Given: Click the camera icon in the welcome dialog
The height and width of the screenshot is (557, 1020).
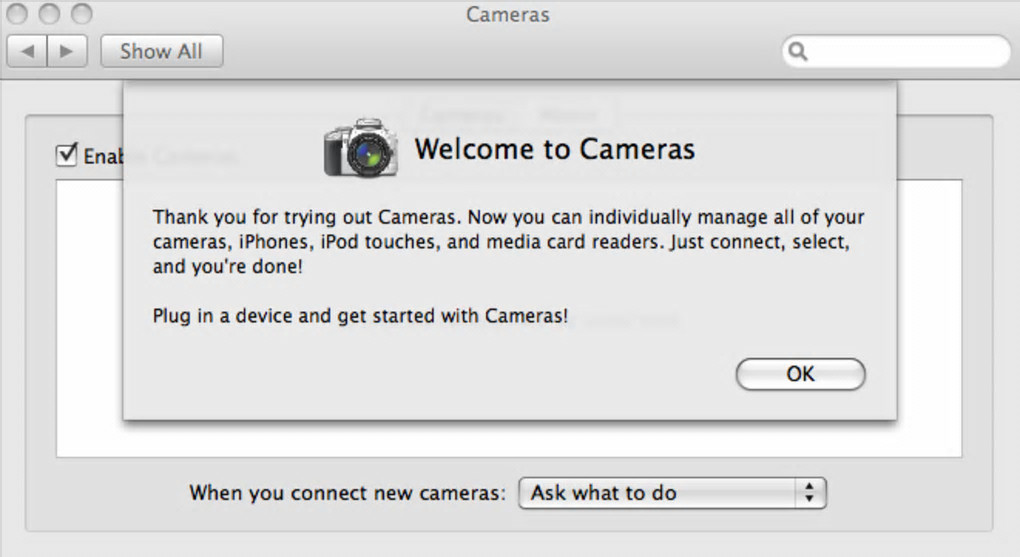Looking at the screenshot, I should click(360, 149).
